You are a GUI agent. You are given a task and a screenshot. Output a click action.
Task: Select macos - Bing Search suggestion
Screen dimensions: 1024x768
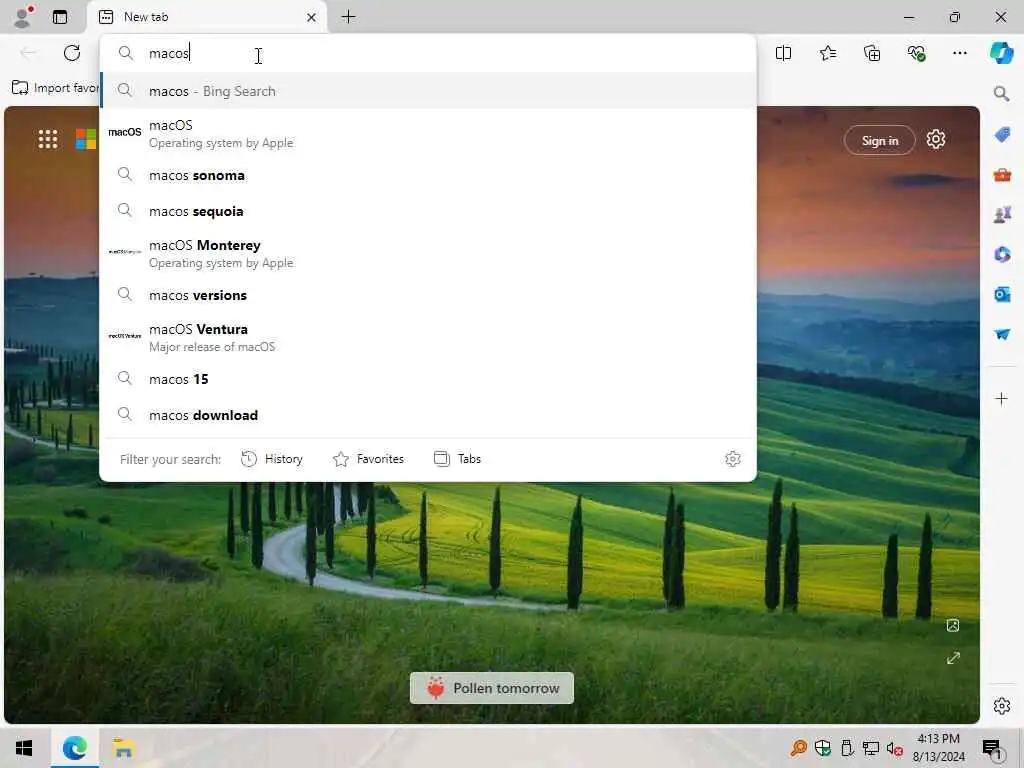(428, 91)
